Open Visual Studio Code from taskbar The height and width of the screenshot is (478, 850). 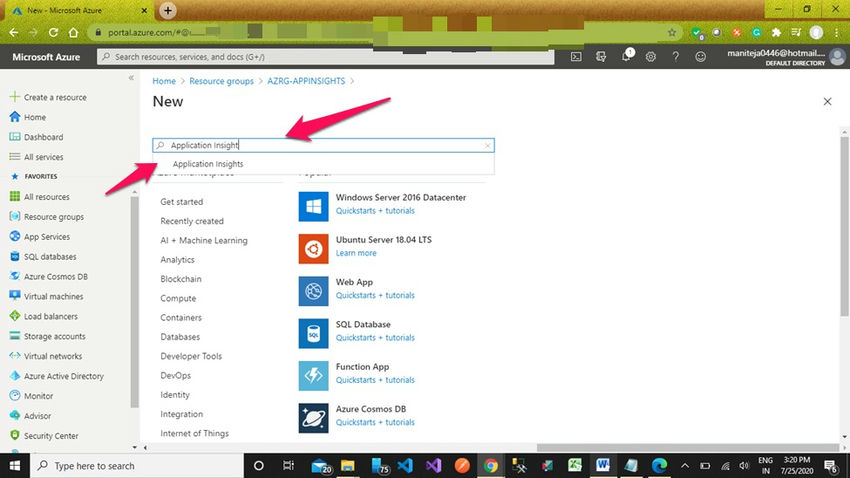point(405,466)
